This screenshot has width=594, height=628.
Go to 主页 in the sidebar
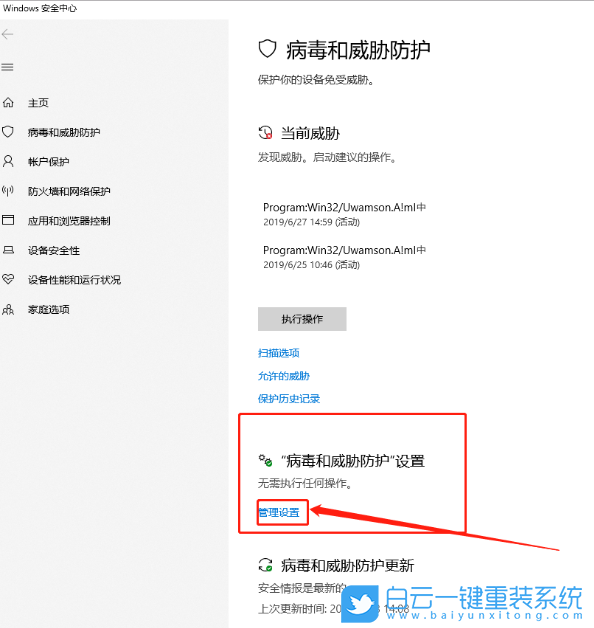38,103
